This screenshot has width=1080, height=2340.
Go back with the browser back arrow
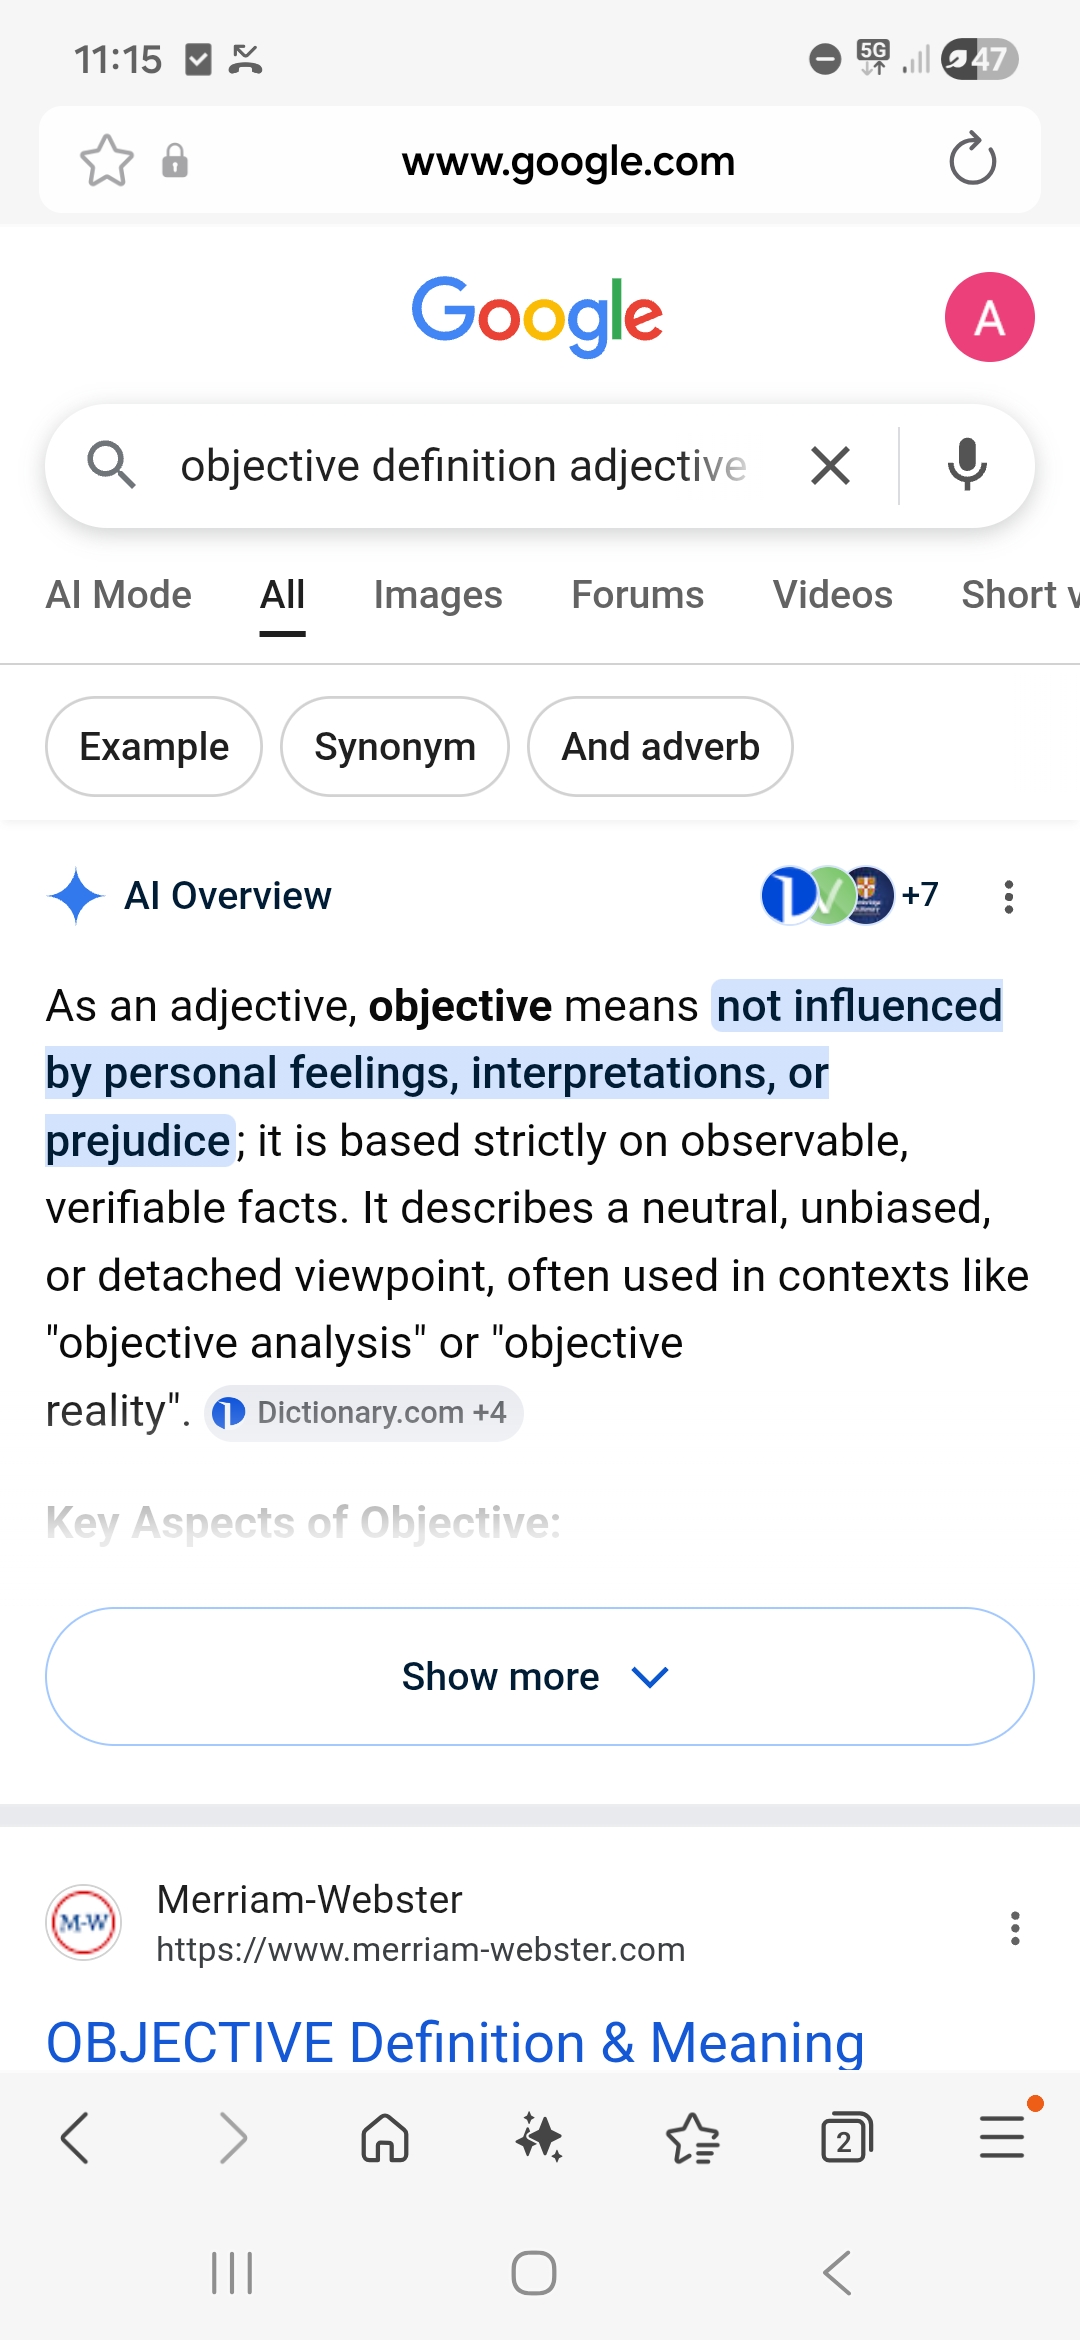[76, 2138]
